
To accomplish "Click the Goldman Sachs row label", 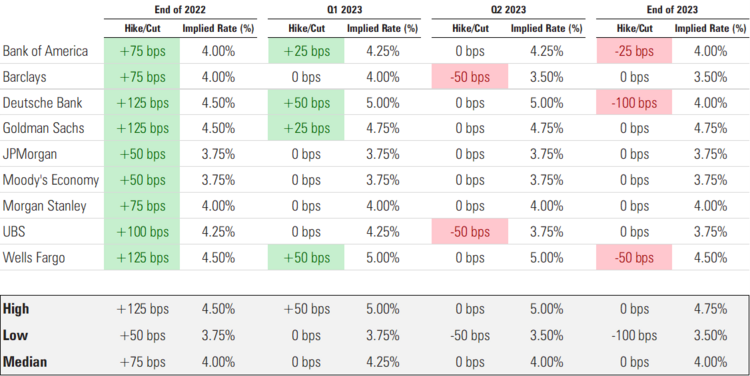I will (44, 128).
